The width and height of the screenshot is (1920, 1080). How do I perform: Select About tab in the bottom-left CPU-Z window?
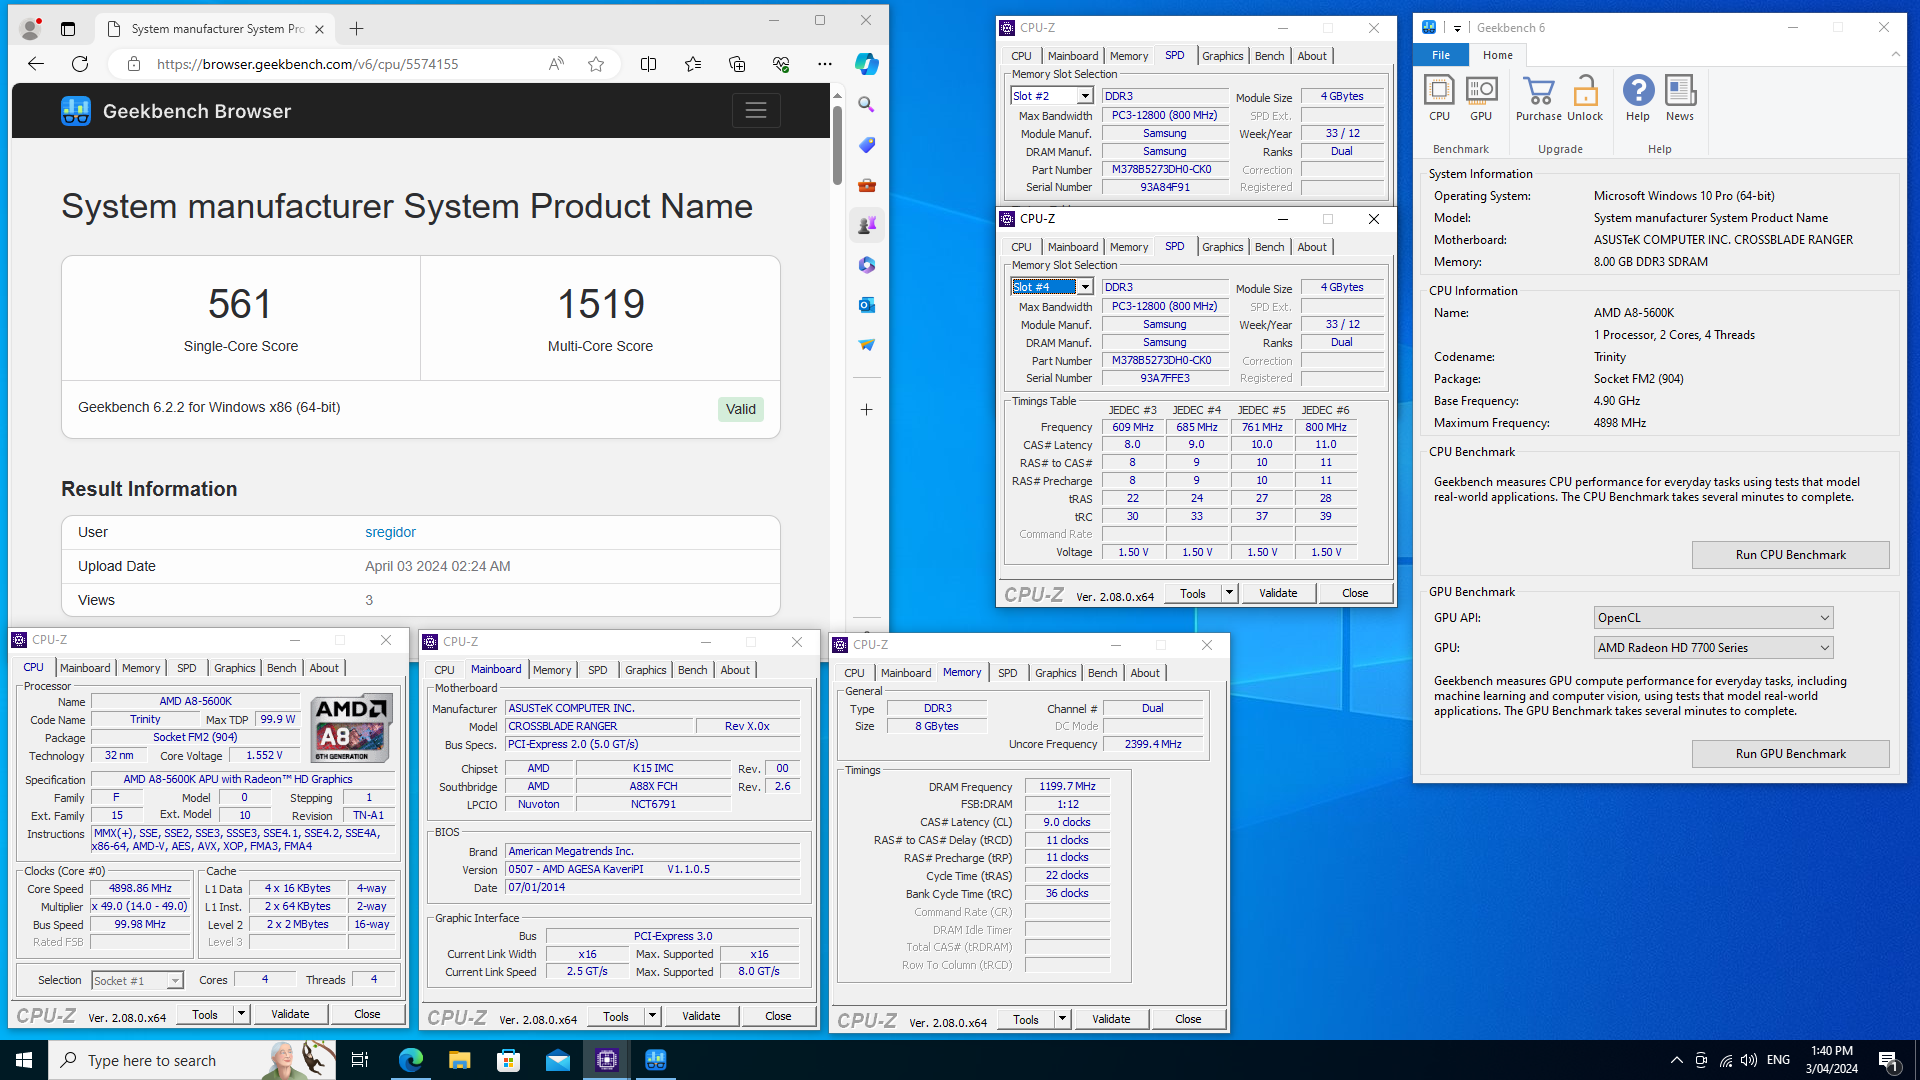324,668
